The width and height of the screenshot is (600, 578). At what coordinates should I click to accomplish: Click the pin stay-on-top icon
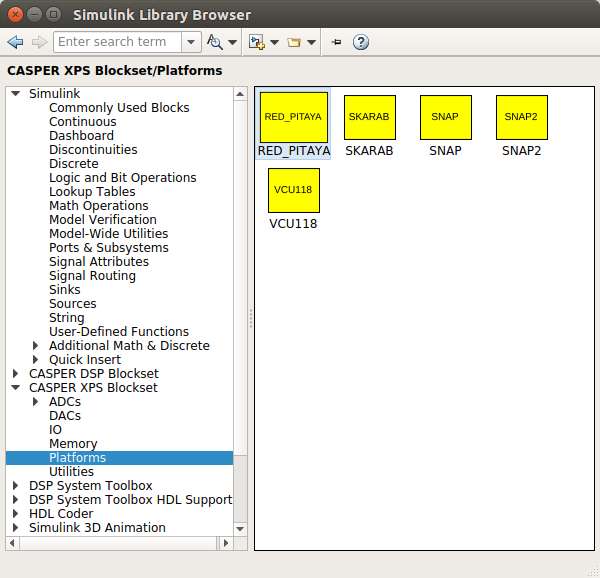pos(337,42)
